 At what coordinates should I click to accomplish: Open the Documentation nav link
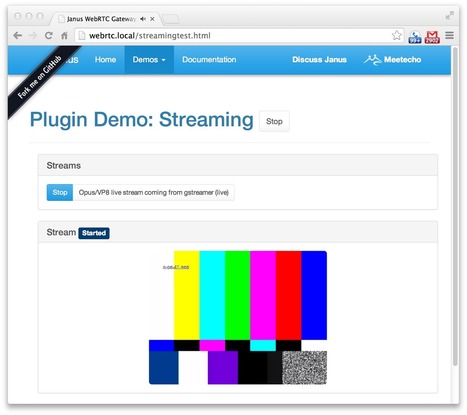coord(209,60)
